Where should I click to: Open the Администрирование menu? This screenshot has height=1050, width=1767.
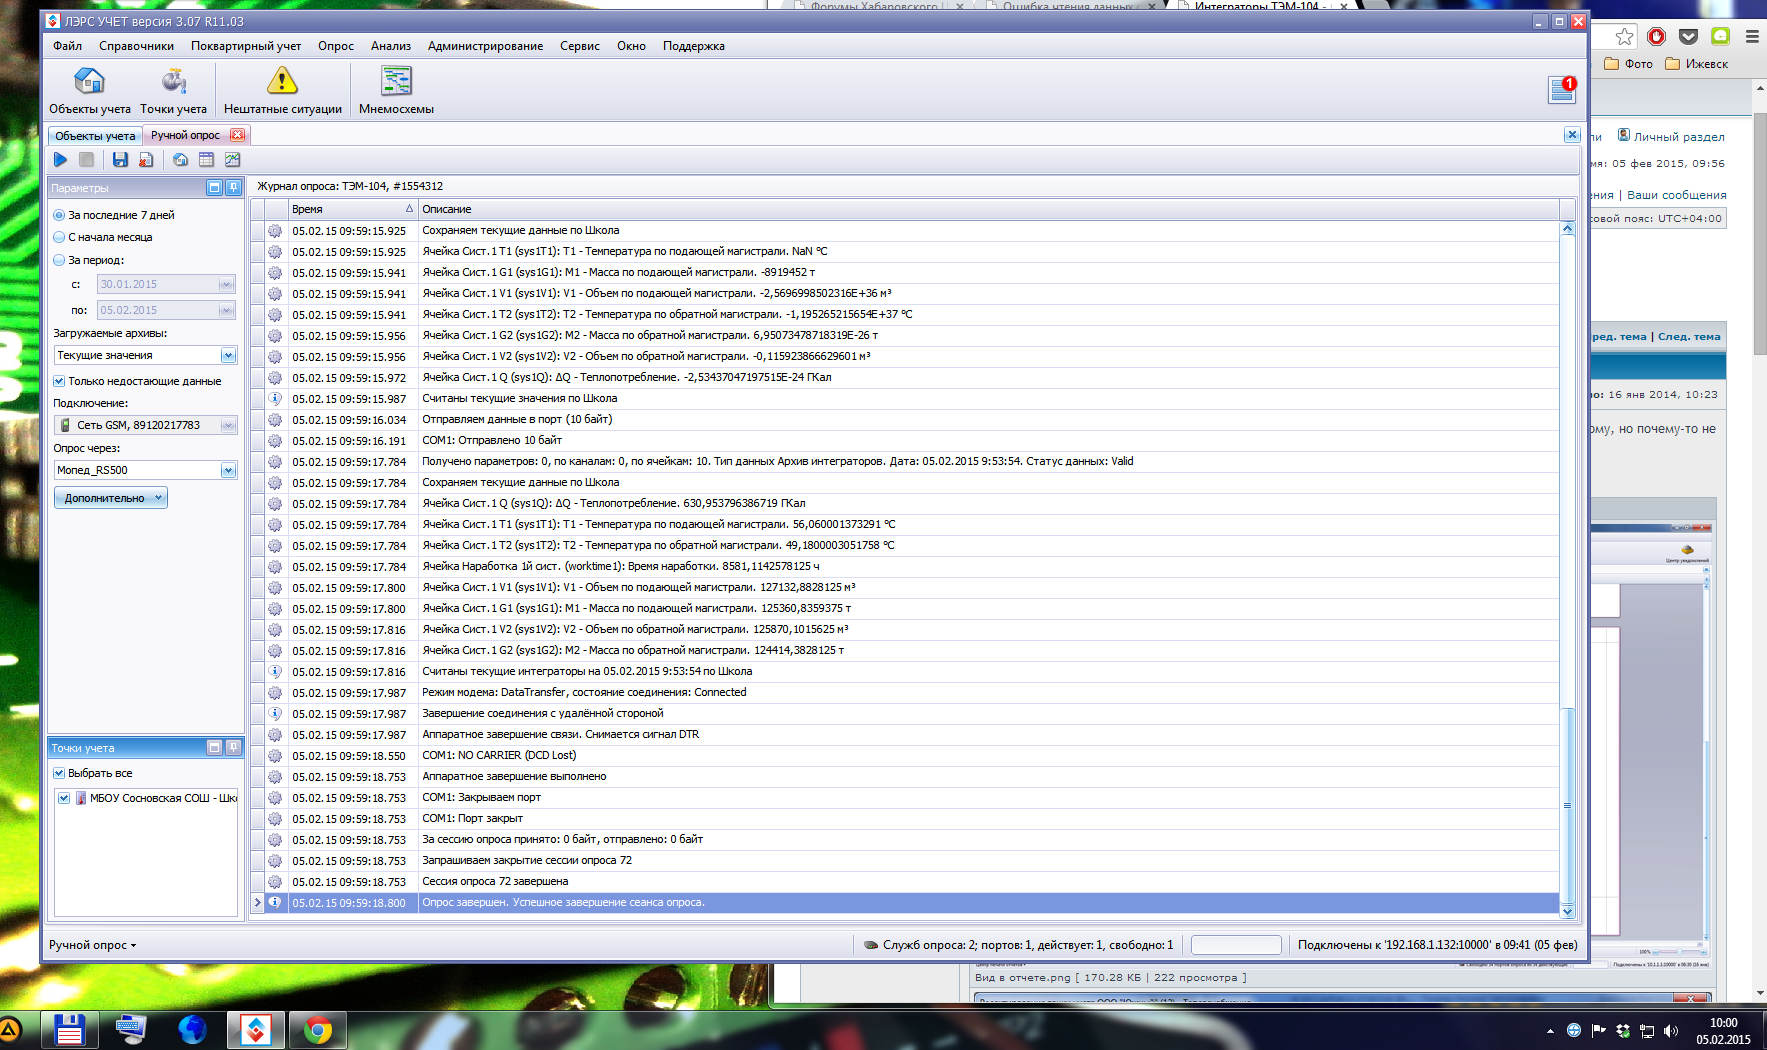coord(485,46)
